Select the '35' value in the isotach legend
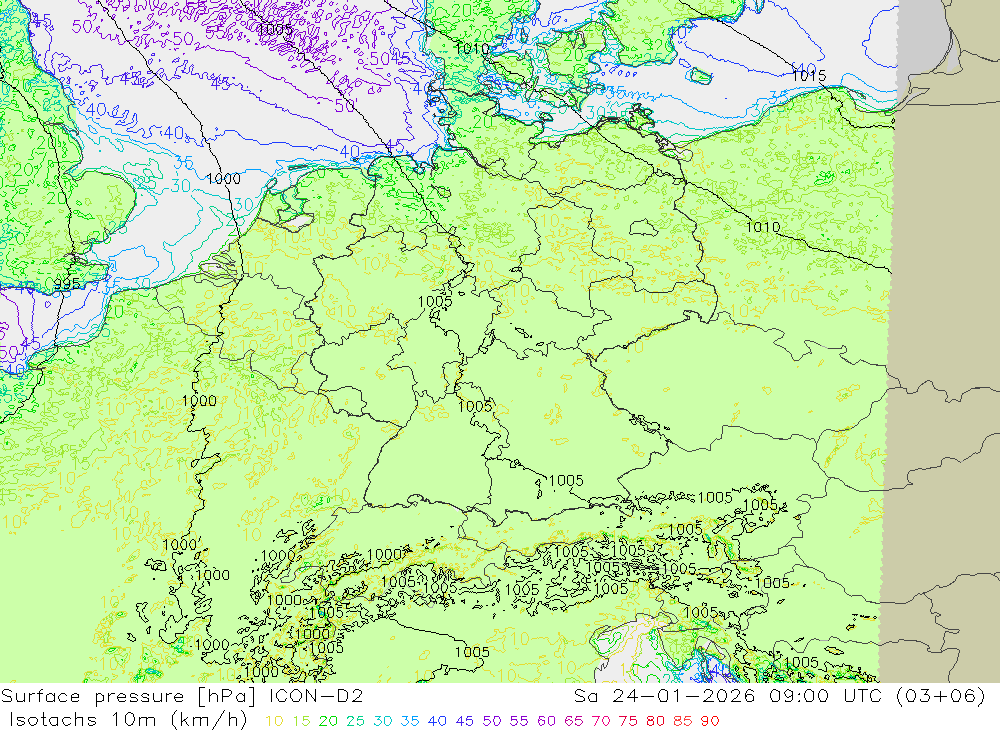1000x733 pixels. 410,722
